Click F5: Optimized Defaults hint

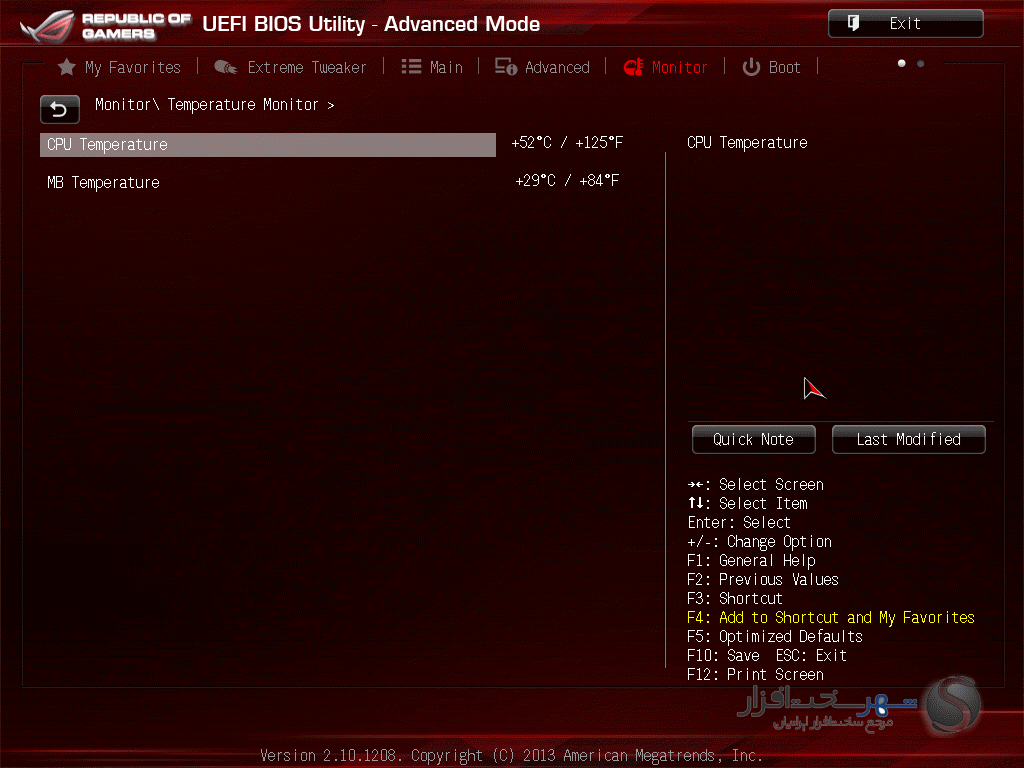pyautogui.click(x=775, y=637)
